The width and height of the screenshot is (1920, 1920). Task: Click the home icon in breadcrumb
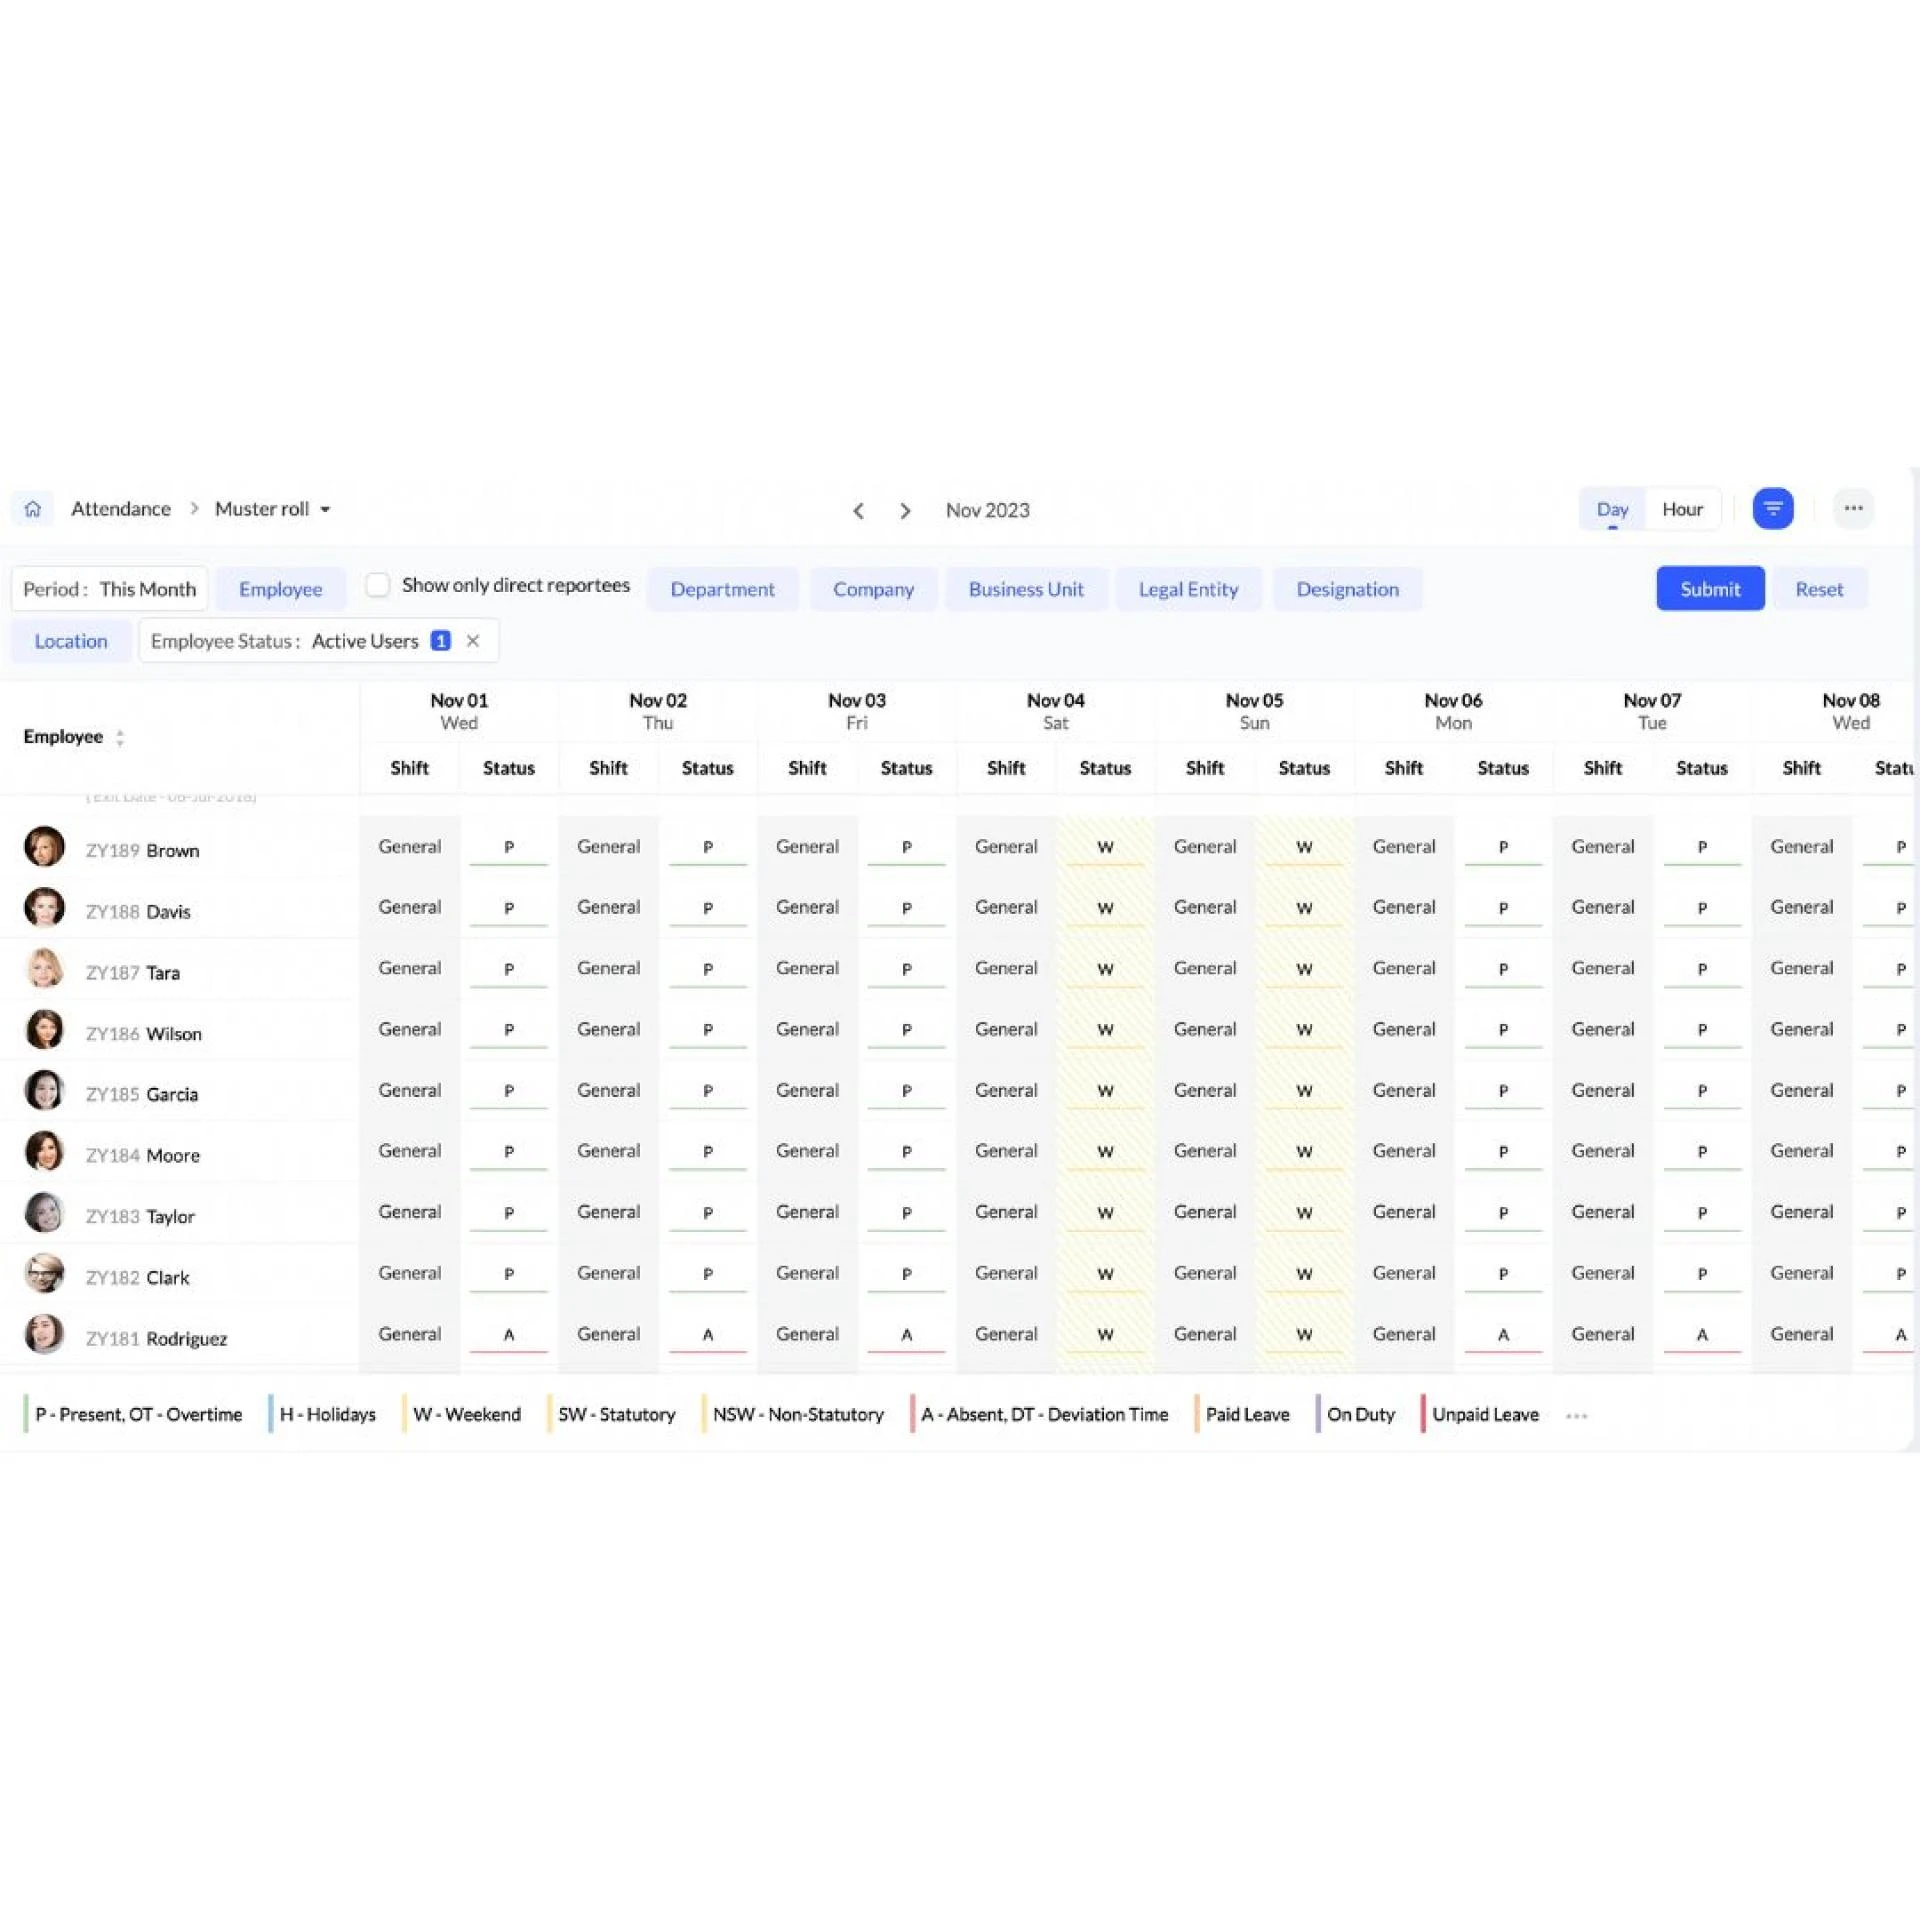(x=32, y=509)
